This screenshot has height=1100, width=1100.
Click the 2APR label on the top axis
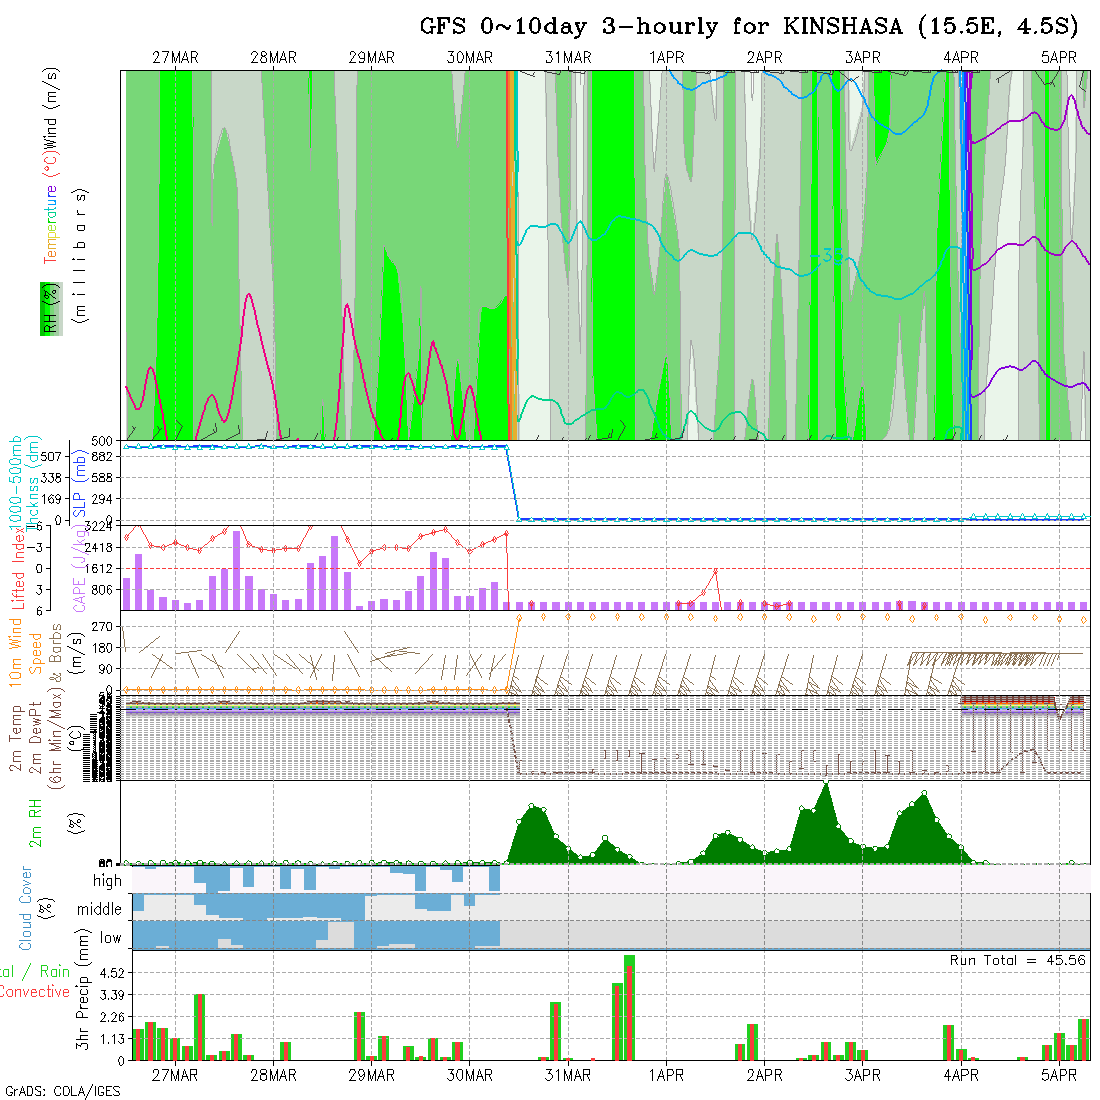[x=765, y=58]
